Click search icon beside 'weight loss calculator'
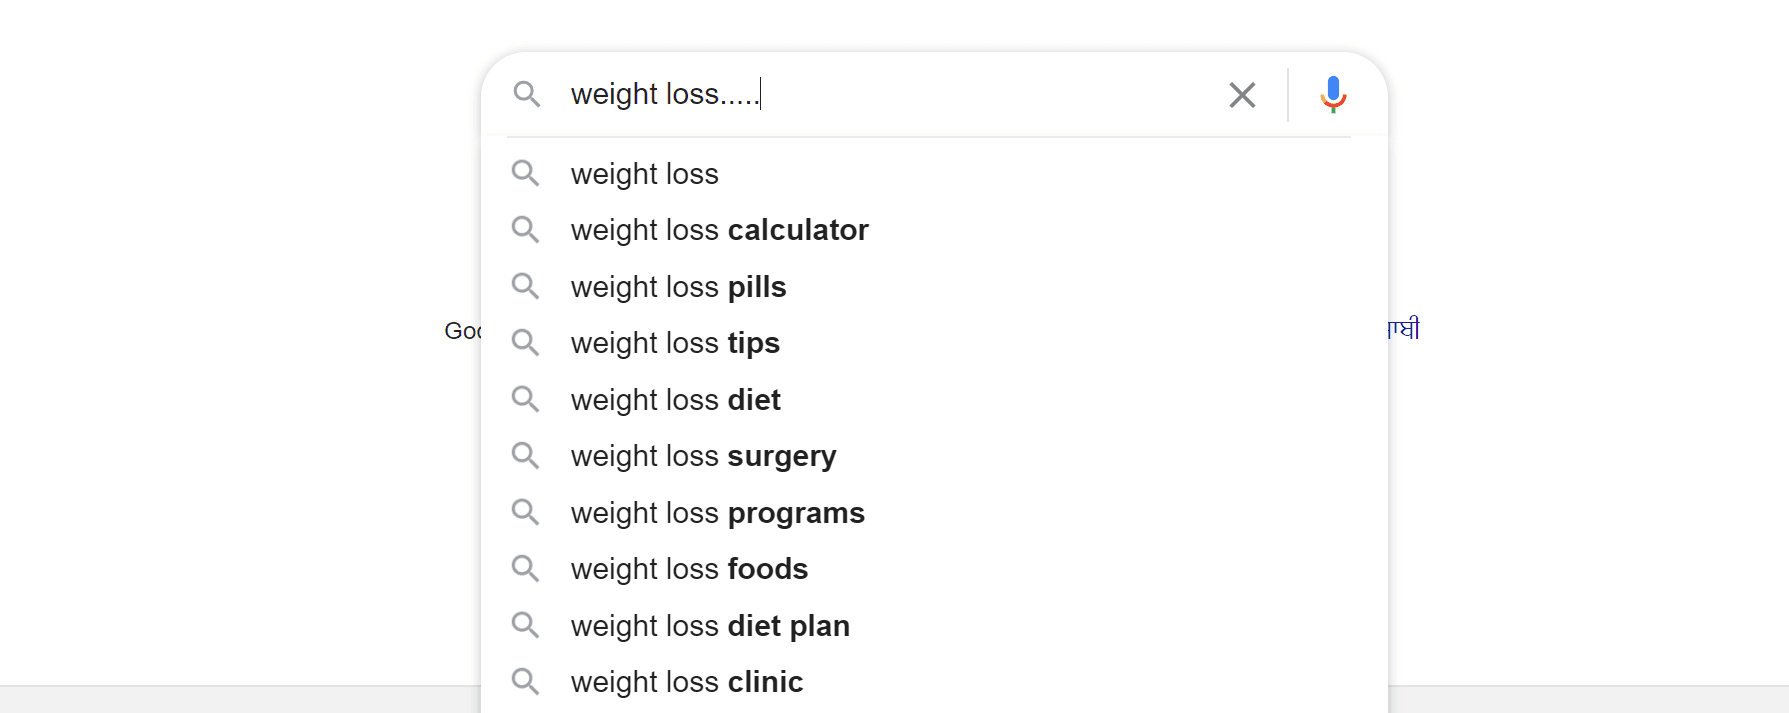The image size is (1789, 713). click(x=525, y=230)
